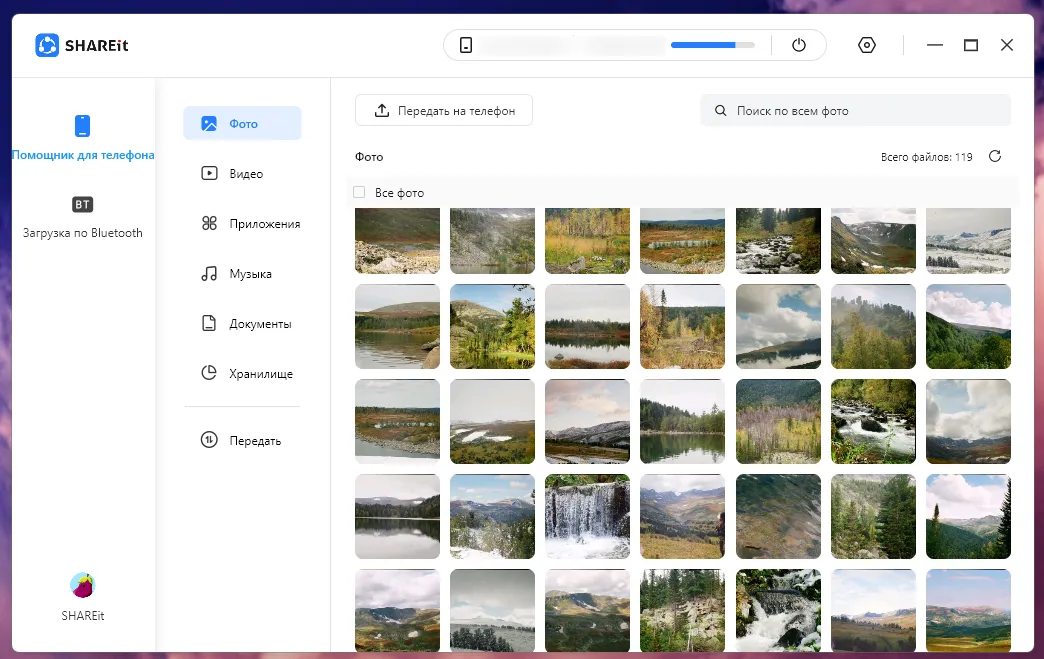Viewport: 1044px width, 659px height.
Task: Click inside the Поиск по всем фото search field
Action: pos(855,109)
